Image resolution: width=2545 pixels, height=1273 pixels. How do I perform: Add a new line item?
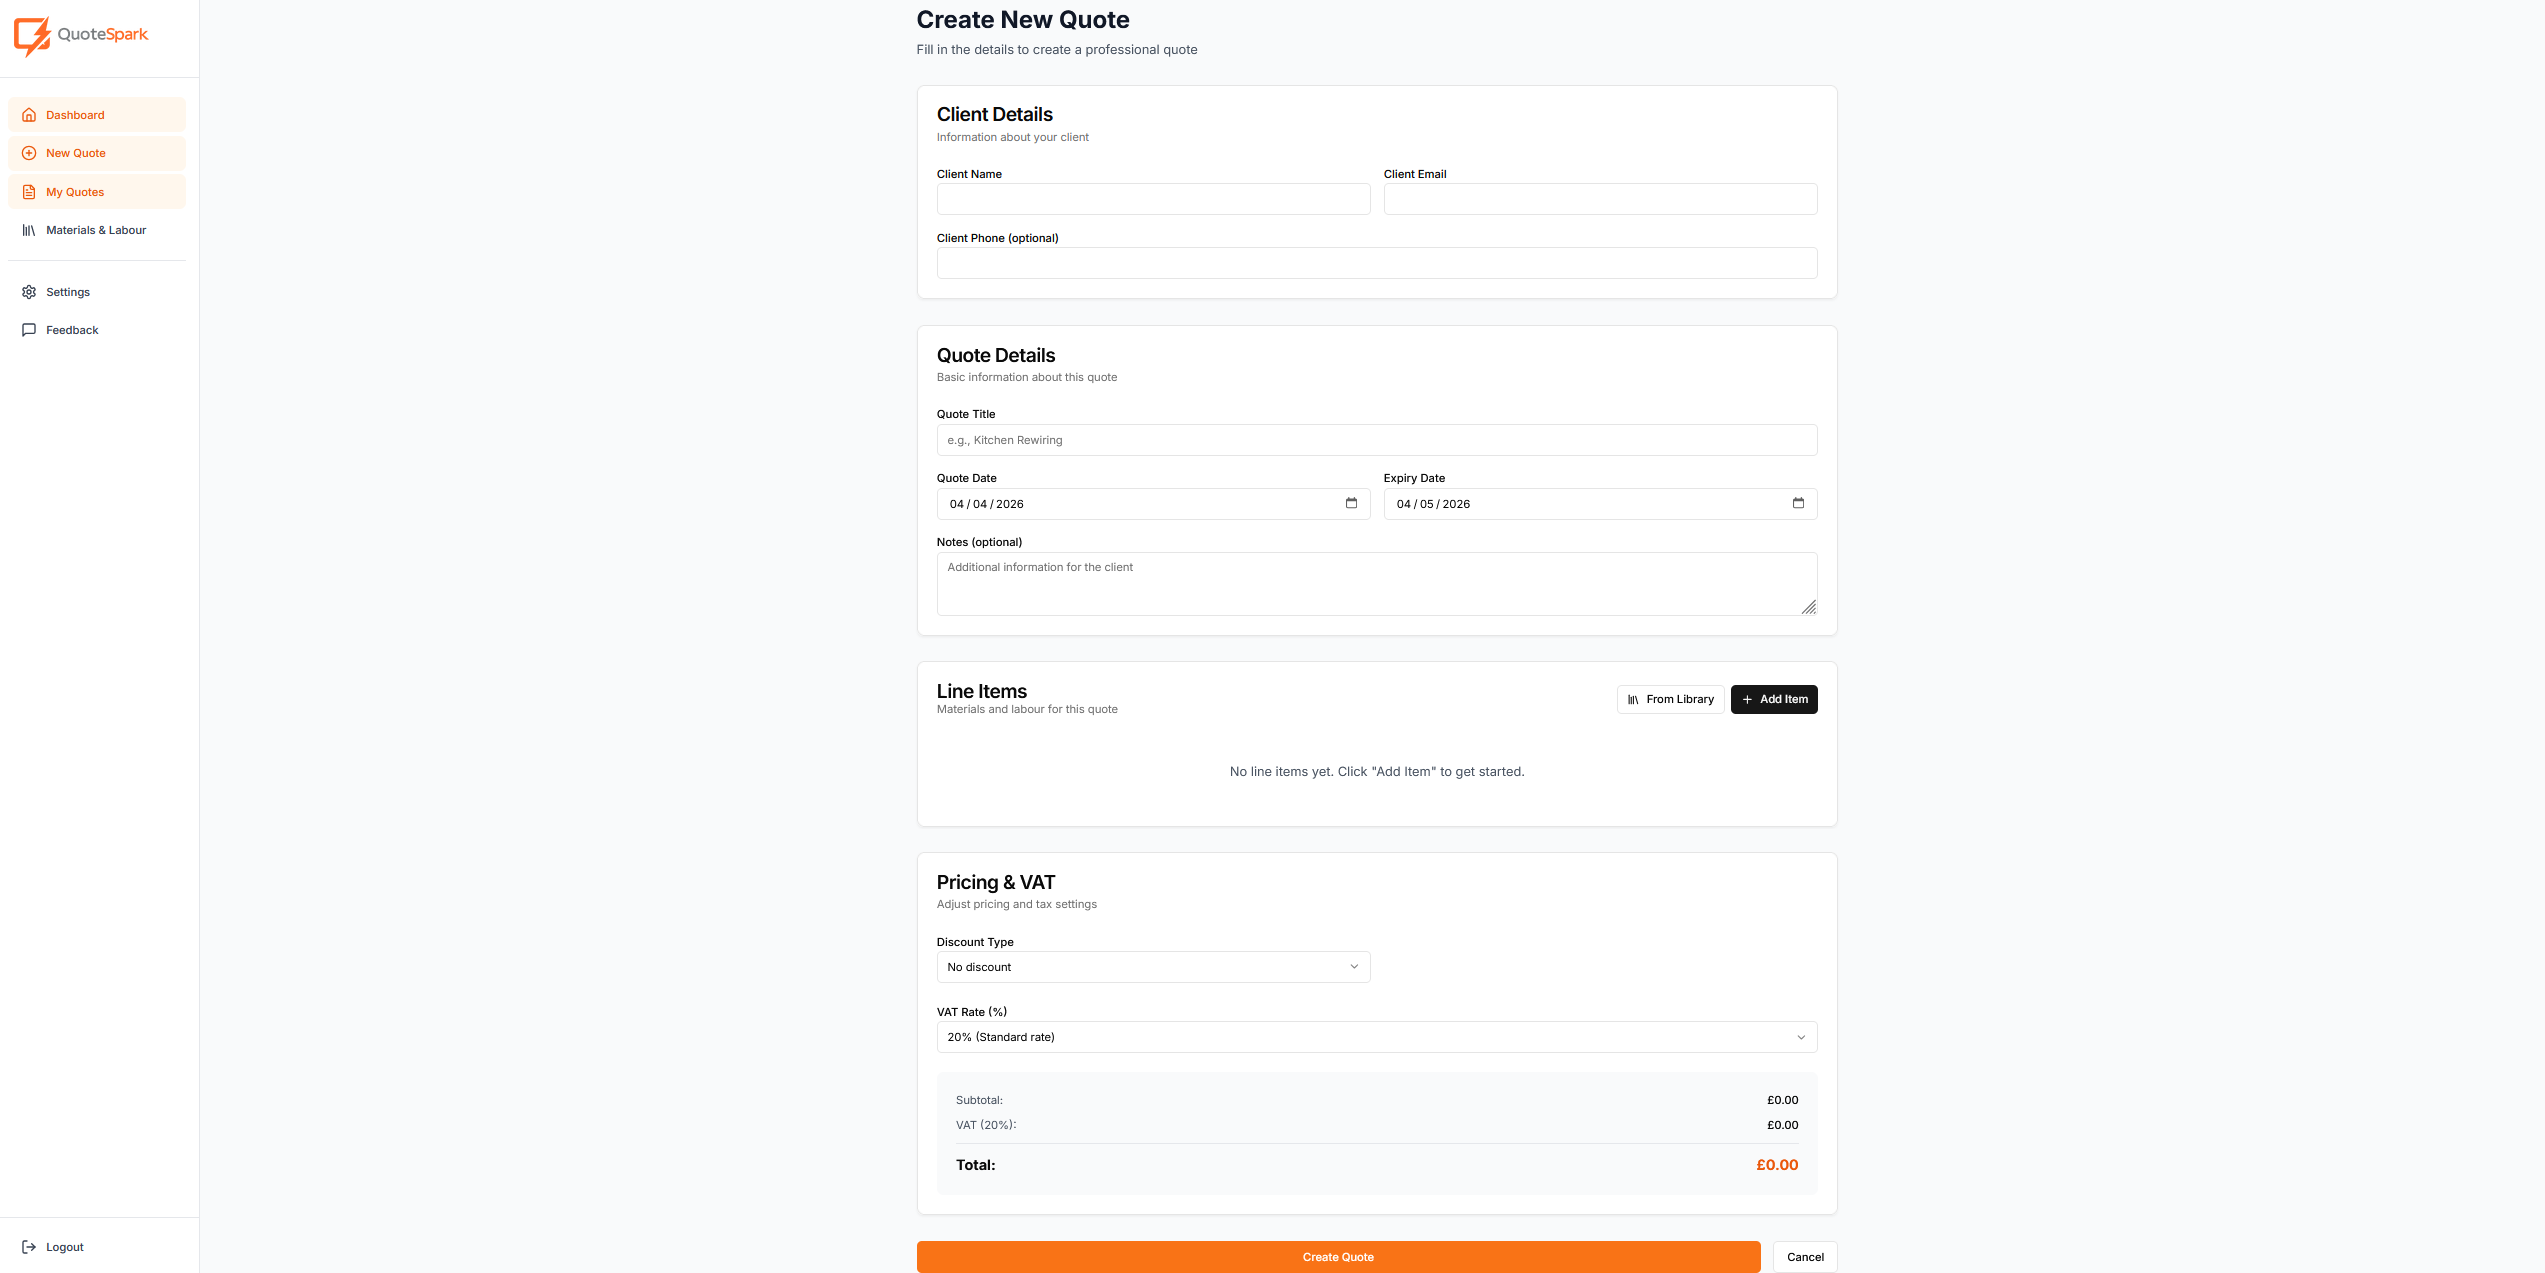point(1773,699)
